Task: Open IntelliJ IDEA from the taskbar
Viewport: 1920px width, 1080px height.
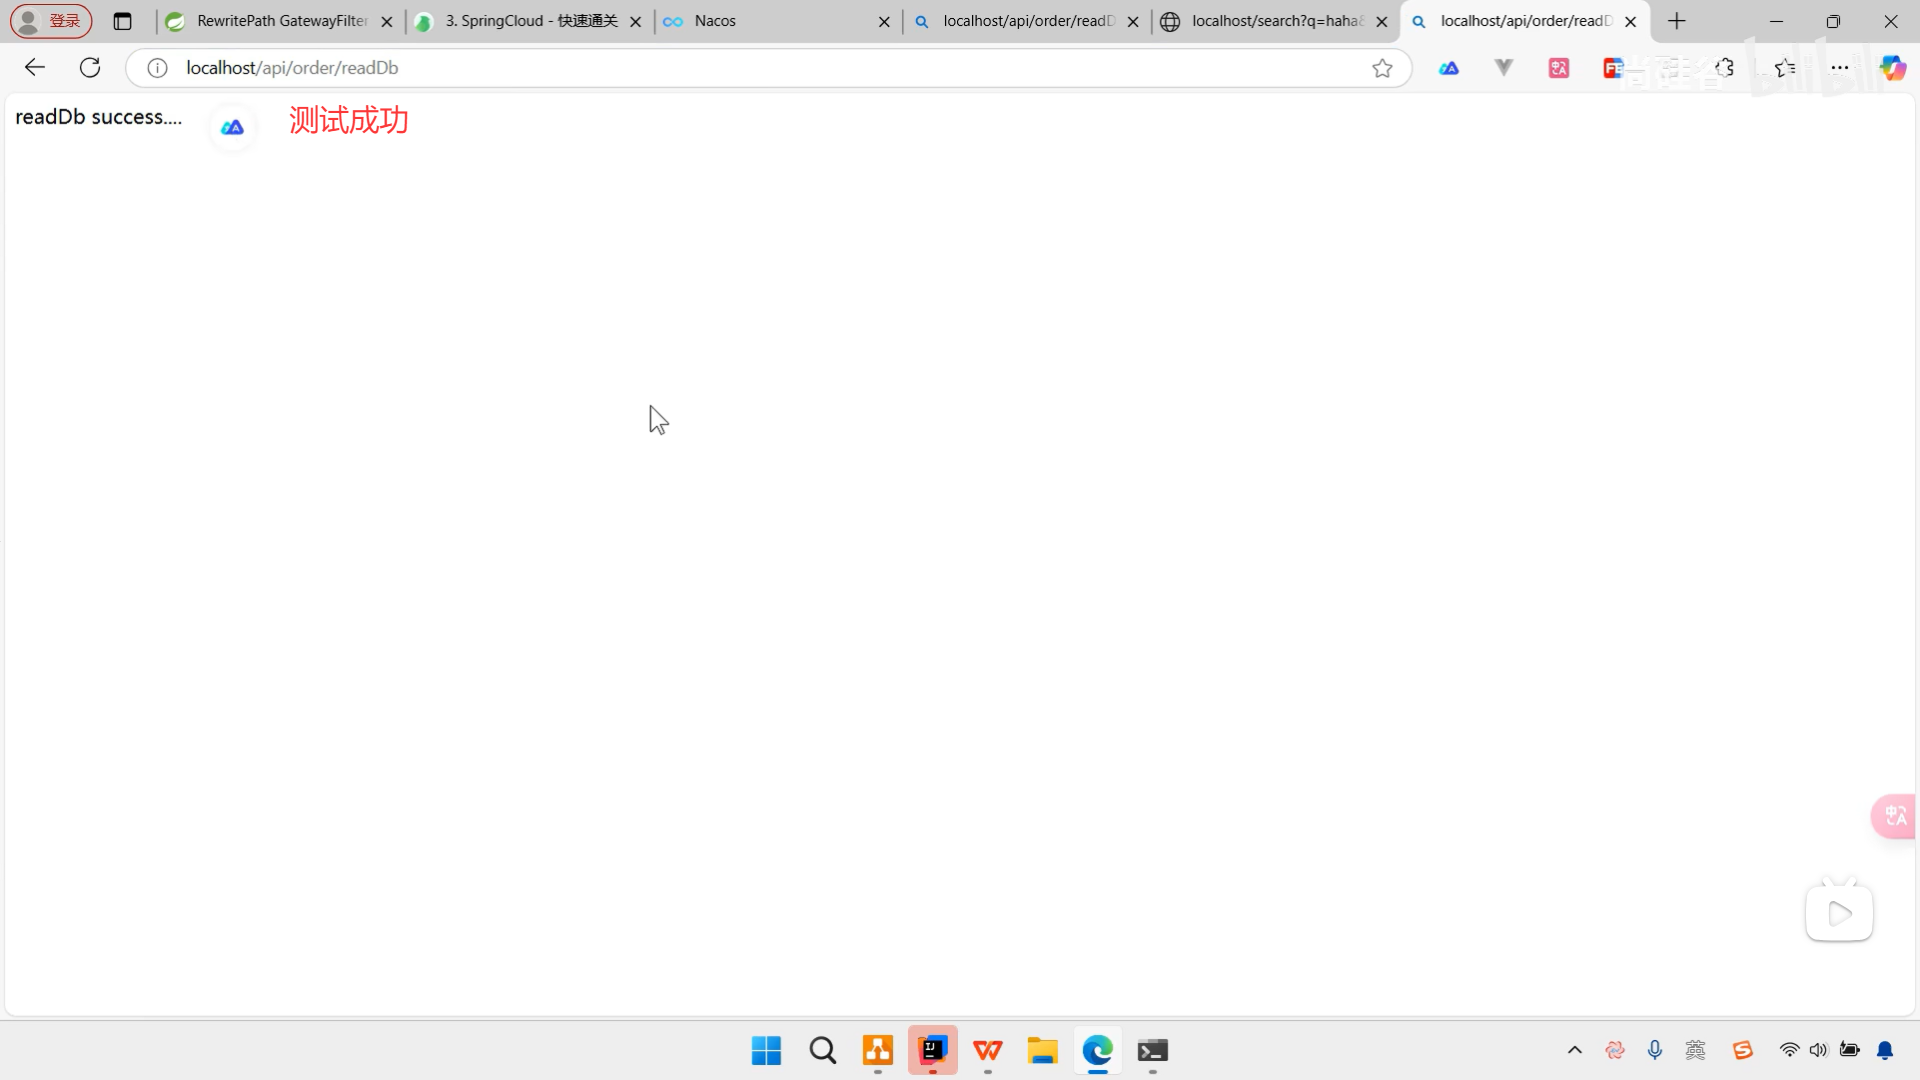Action: coord(932,1050)
